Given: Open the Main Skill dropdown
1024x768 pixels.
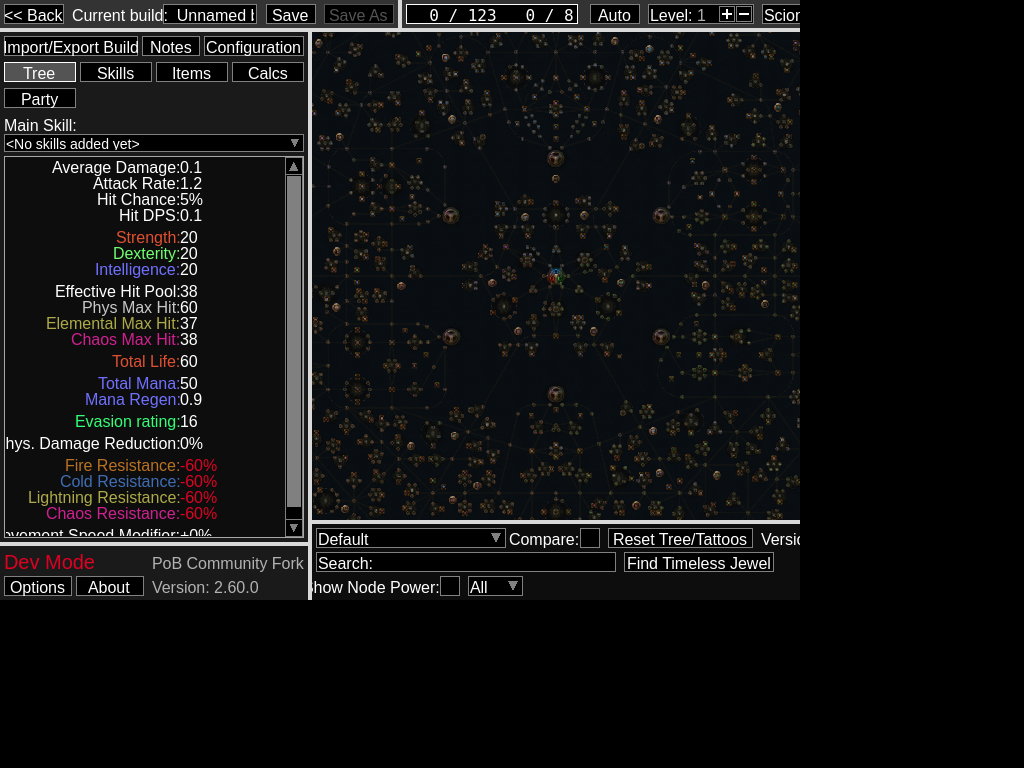Looking at the screenshot, I should 154,143.
